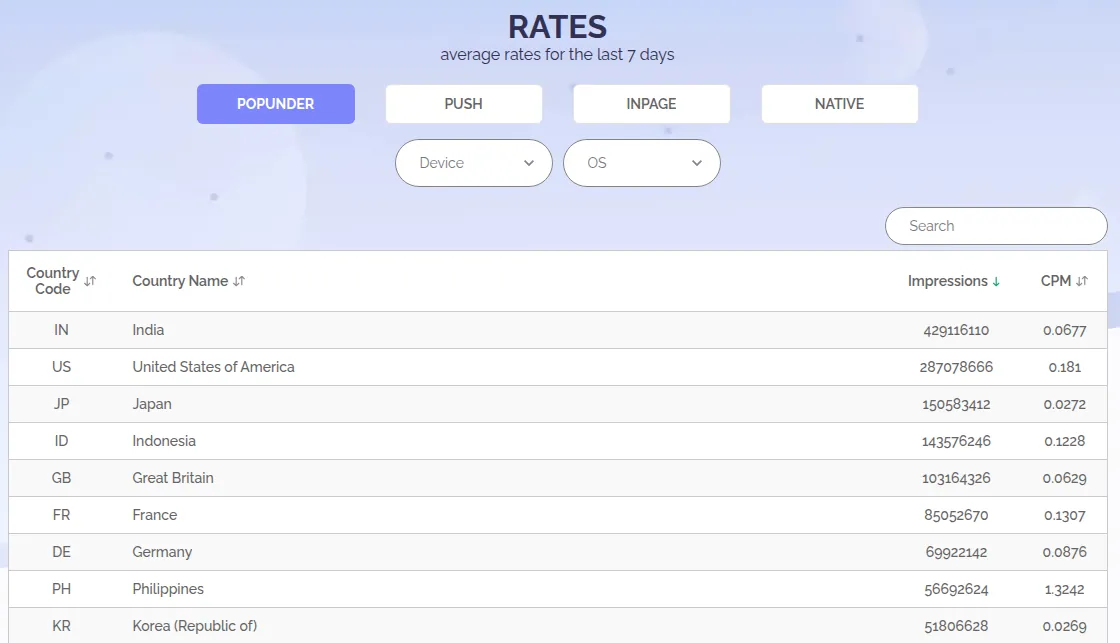Click CPM value 0.0269
1120x643 pixels.
pos(1064,626)
